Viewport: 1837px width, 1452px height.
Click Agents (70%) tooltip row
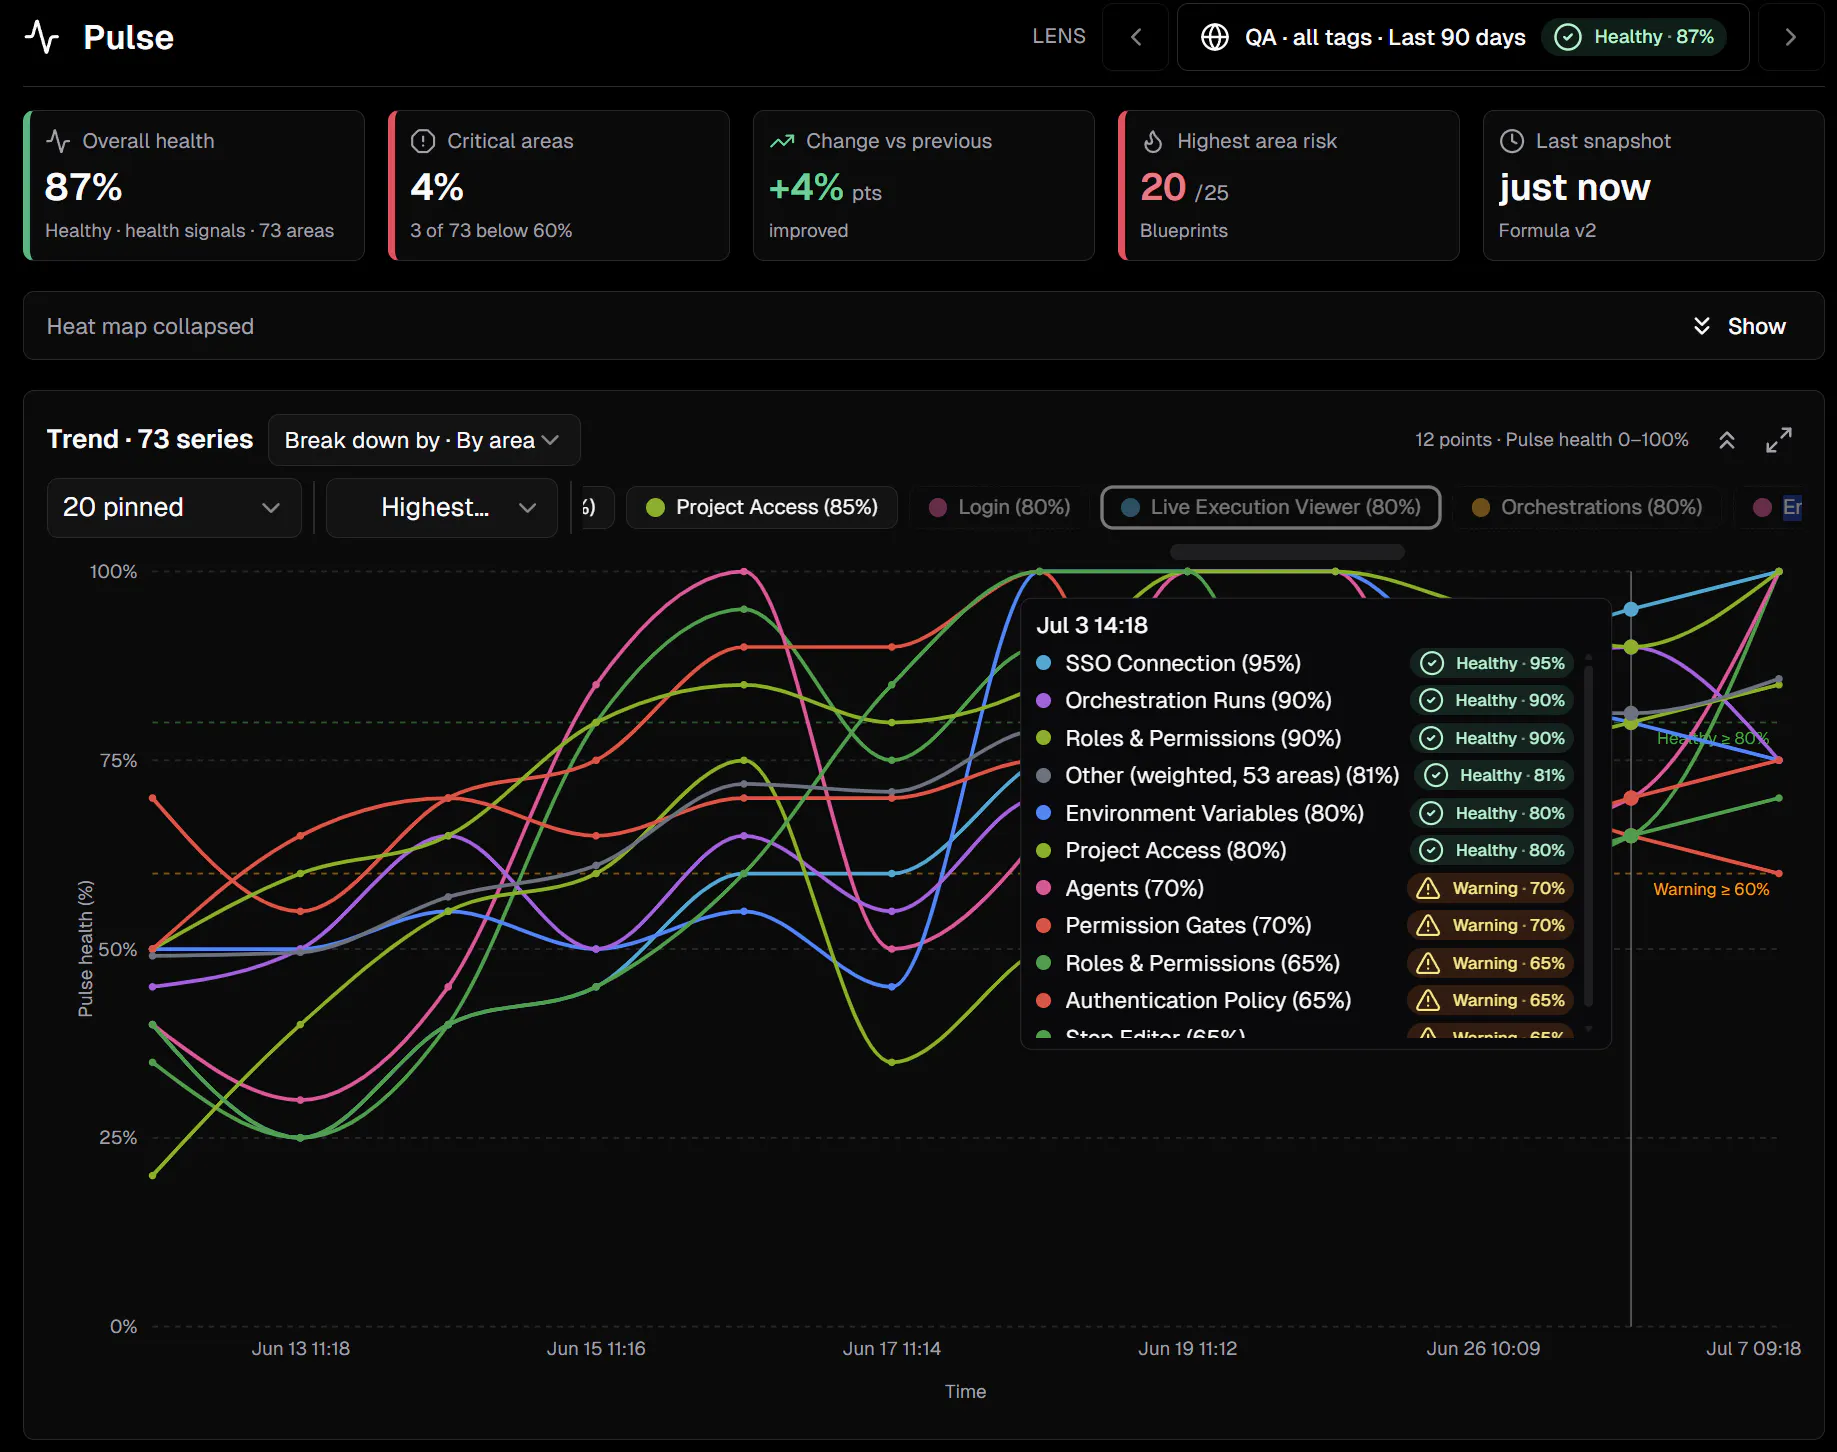1304,888
